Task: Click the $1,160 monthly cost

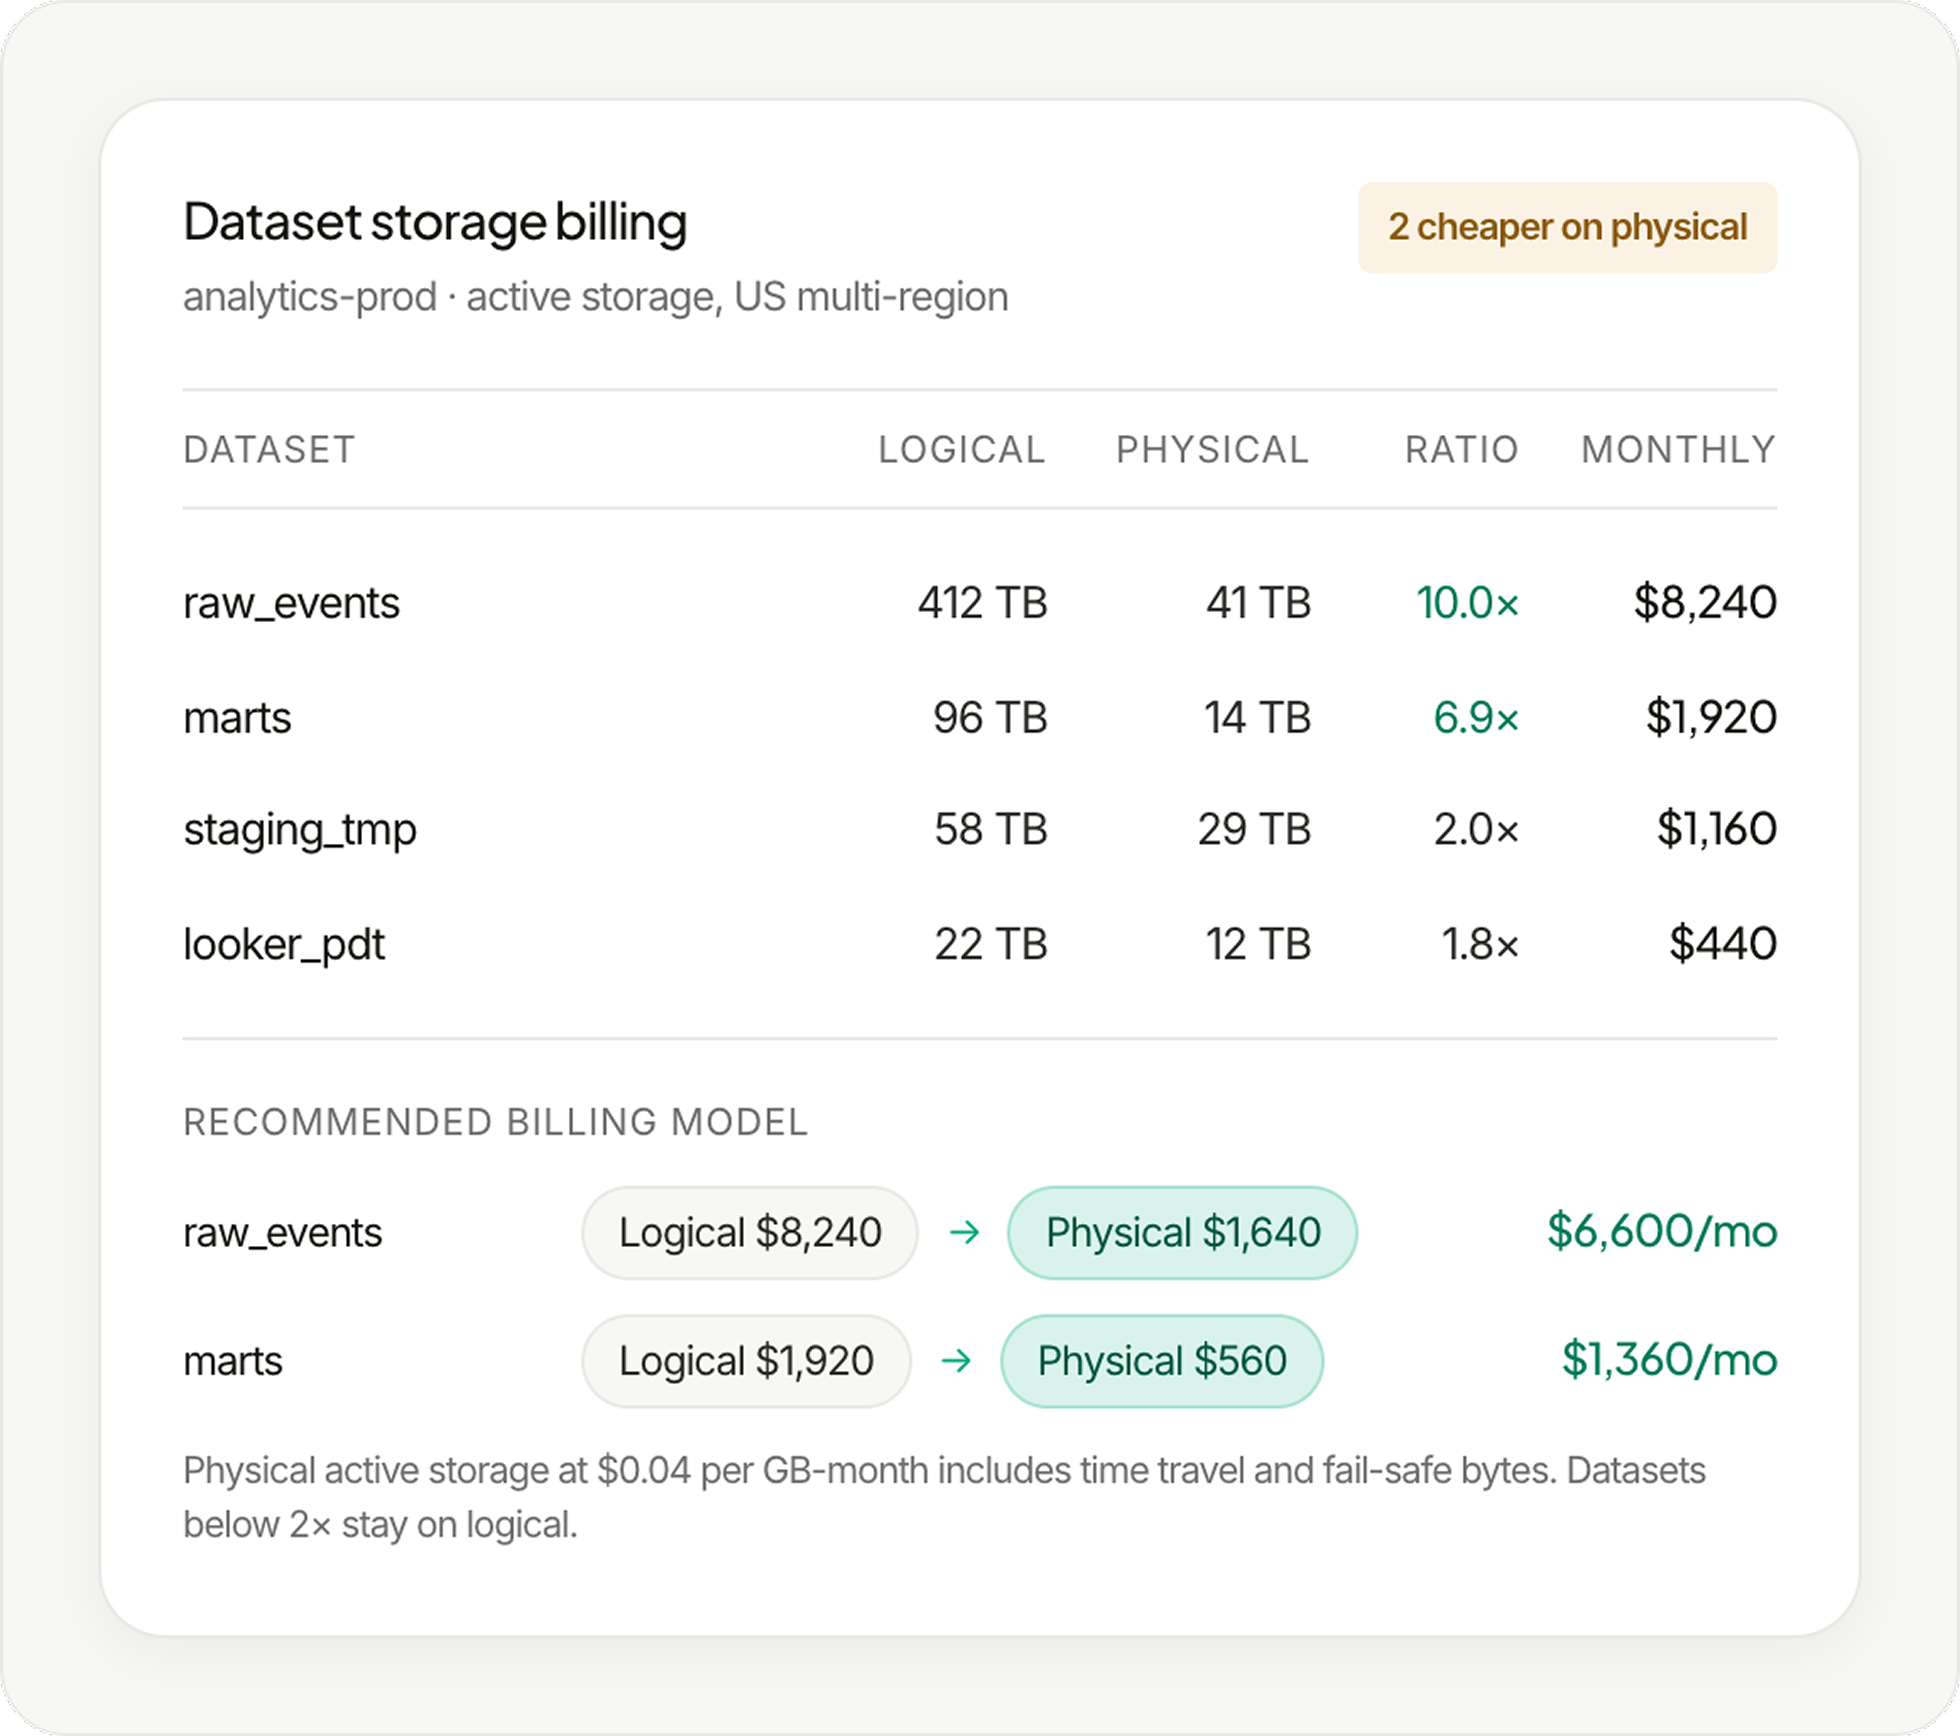Action: pyautogui.click(x=1716, y=829)
